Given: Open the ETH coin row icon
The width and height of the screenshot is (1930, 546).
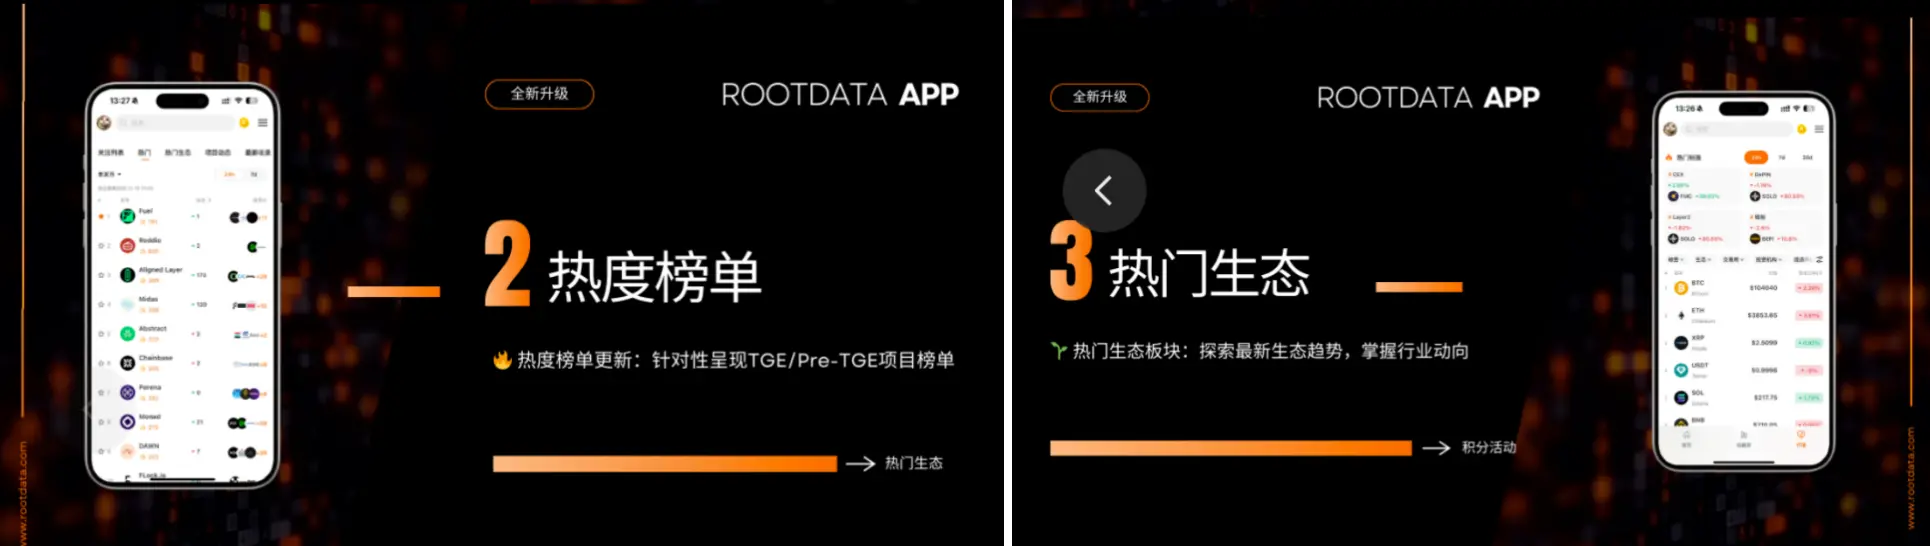Looking at the screenshot, I should pos(1681,315).
